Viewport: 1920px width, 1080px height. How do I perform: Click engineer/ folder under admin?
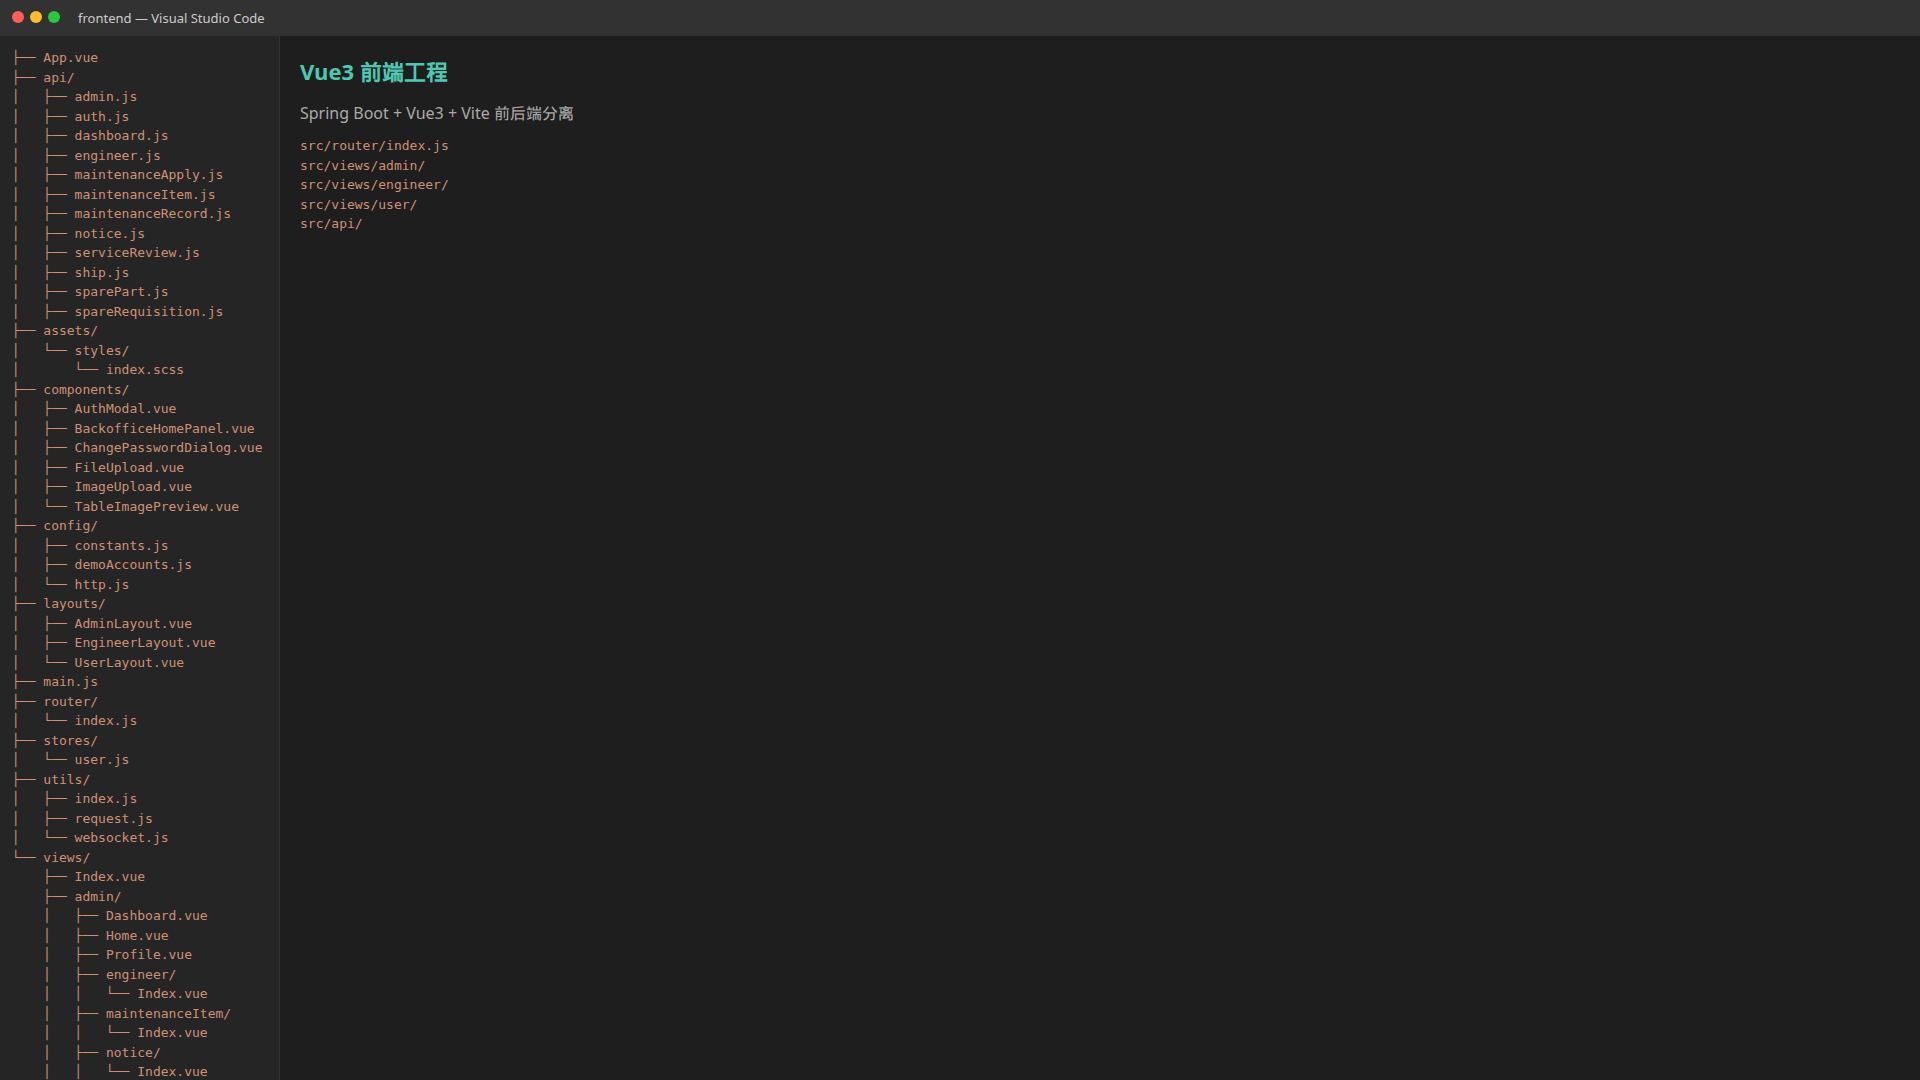[x=141, y=975]
